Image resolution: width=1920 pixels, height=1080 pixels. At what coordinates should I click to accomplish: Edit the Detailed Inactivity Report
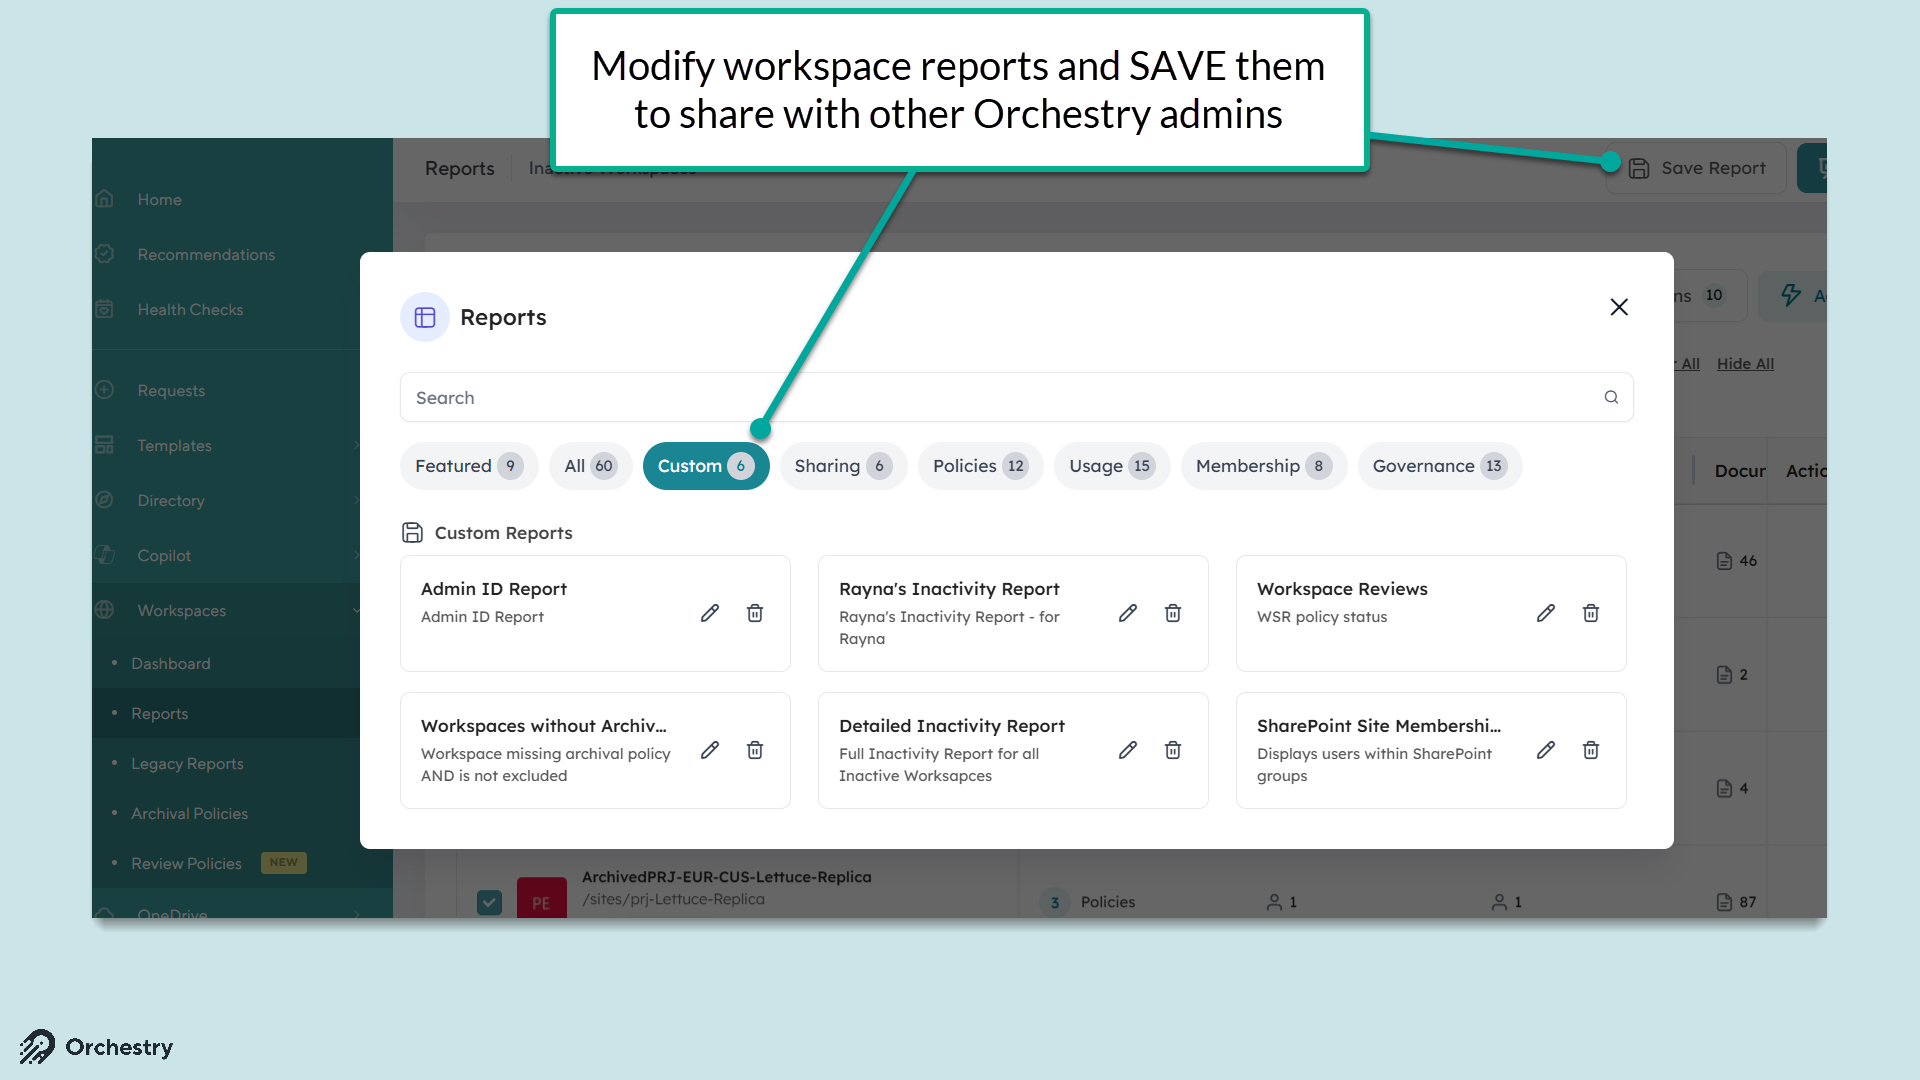tap(1128, 750)
